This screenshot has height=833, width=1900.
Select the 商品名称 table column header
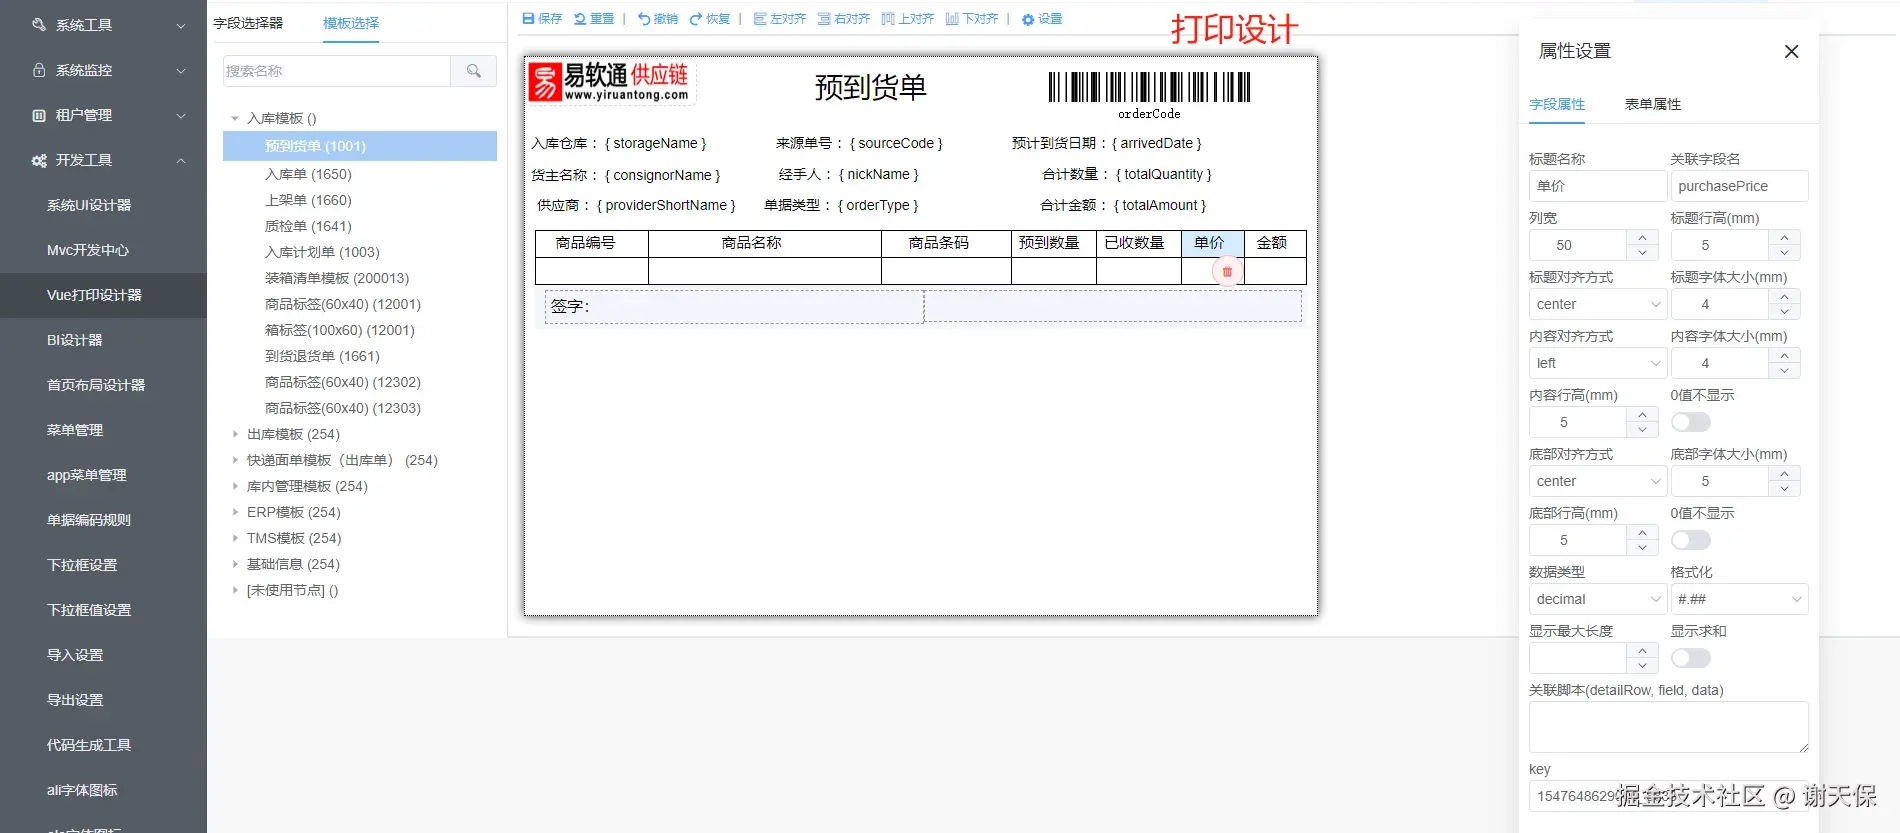point(764,243)
